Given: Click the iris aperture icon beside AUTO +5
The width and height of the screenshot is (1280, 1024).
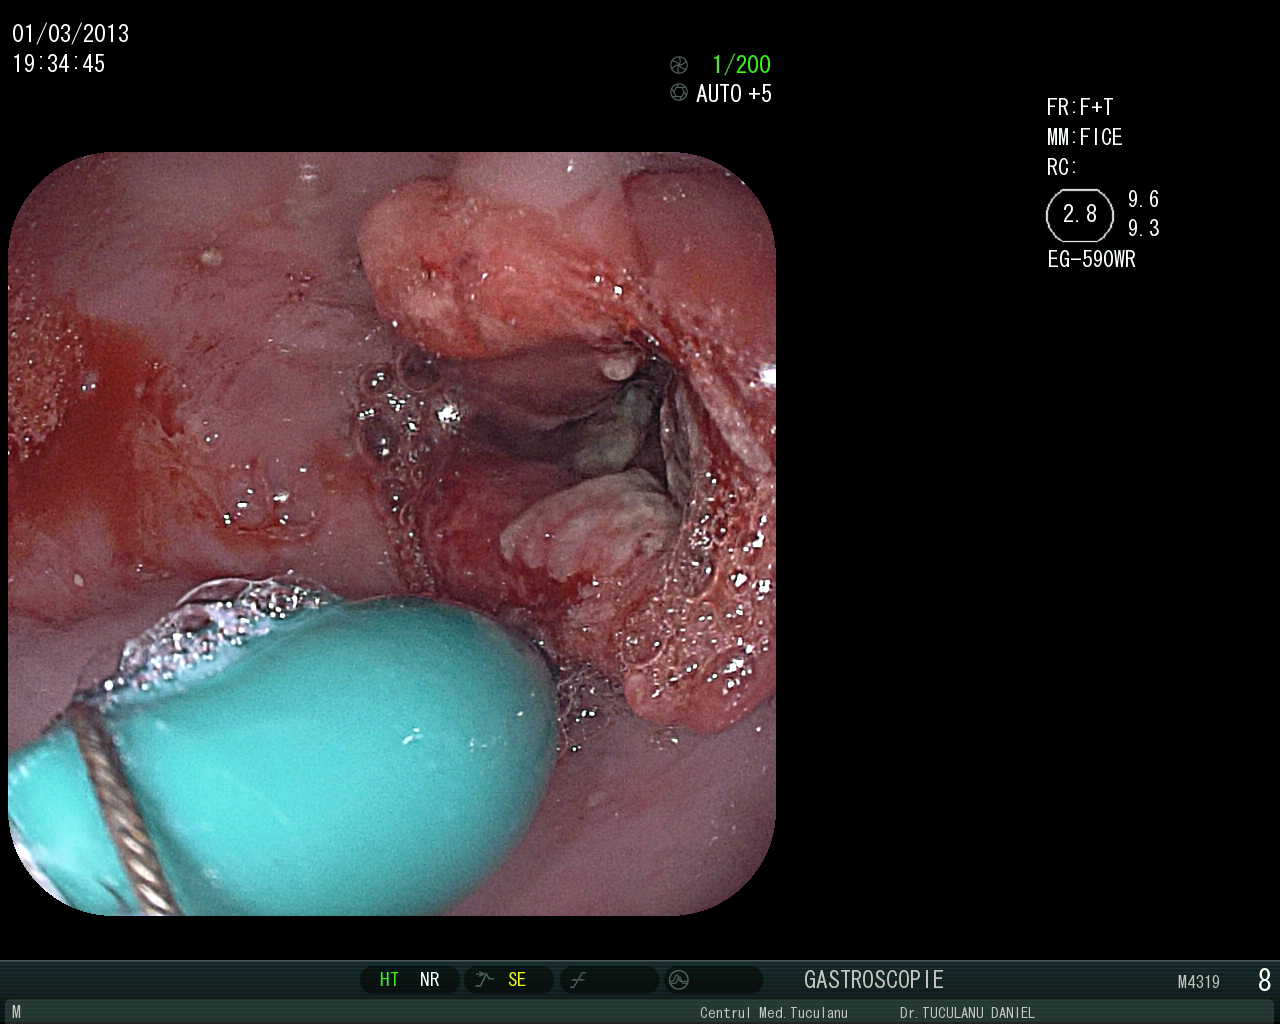Looking at the screenshot, I should point(679,93).
